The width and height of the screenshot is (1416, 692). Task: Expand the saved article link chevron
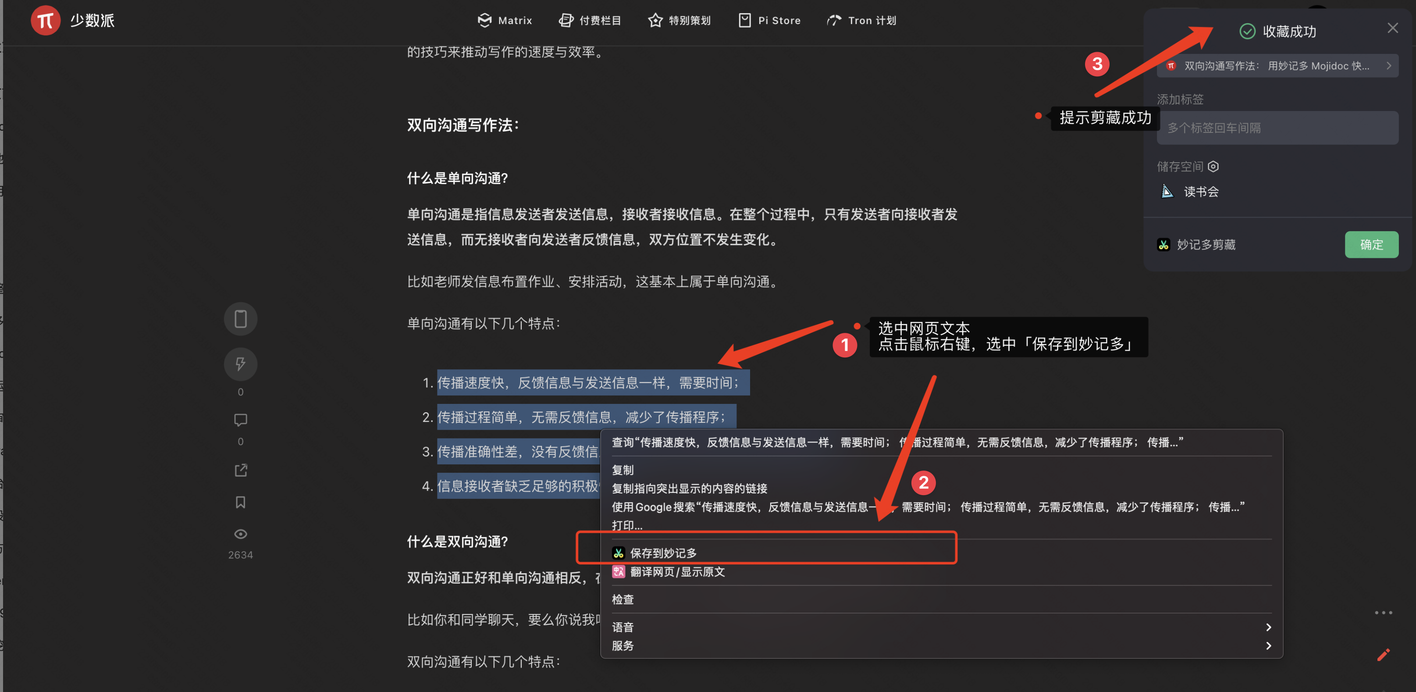click(1389, 66)
